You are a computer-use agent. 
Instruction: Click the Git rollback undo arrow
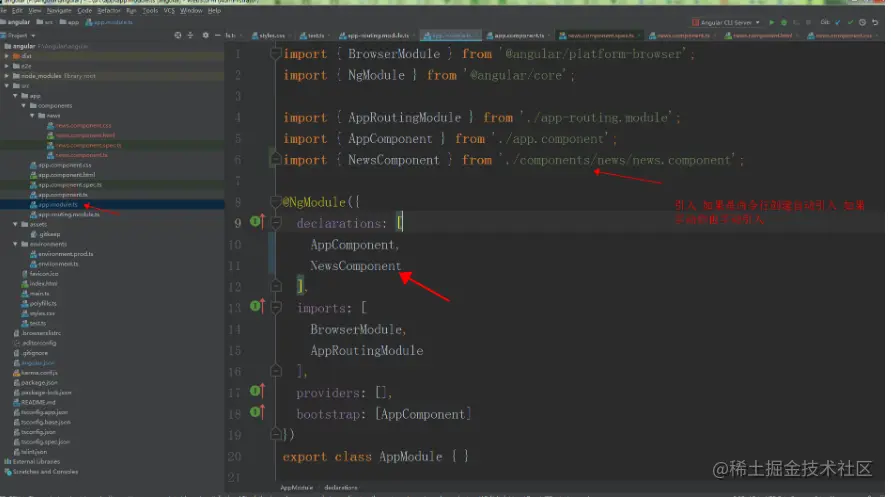click(x=875, y=23)
